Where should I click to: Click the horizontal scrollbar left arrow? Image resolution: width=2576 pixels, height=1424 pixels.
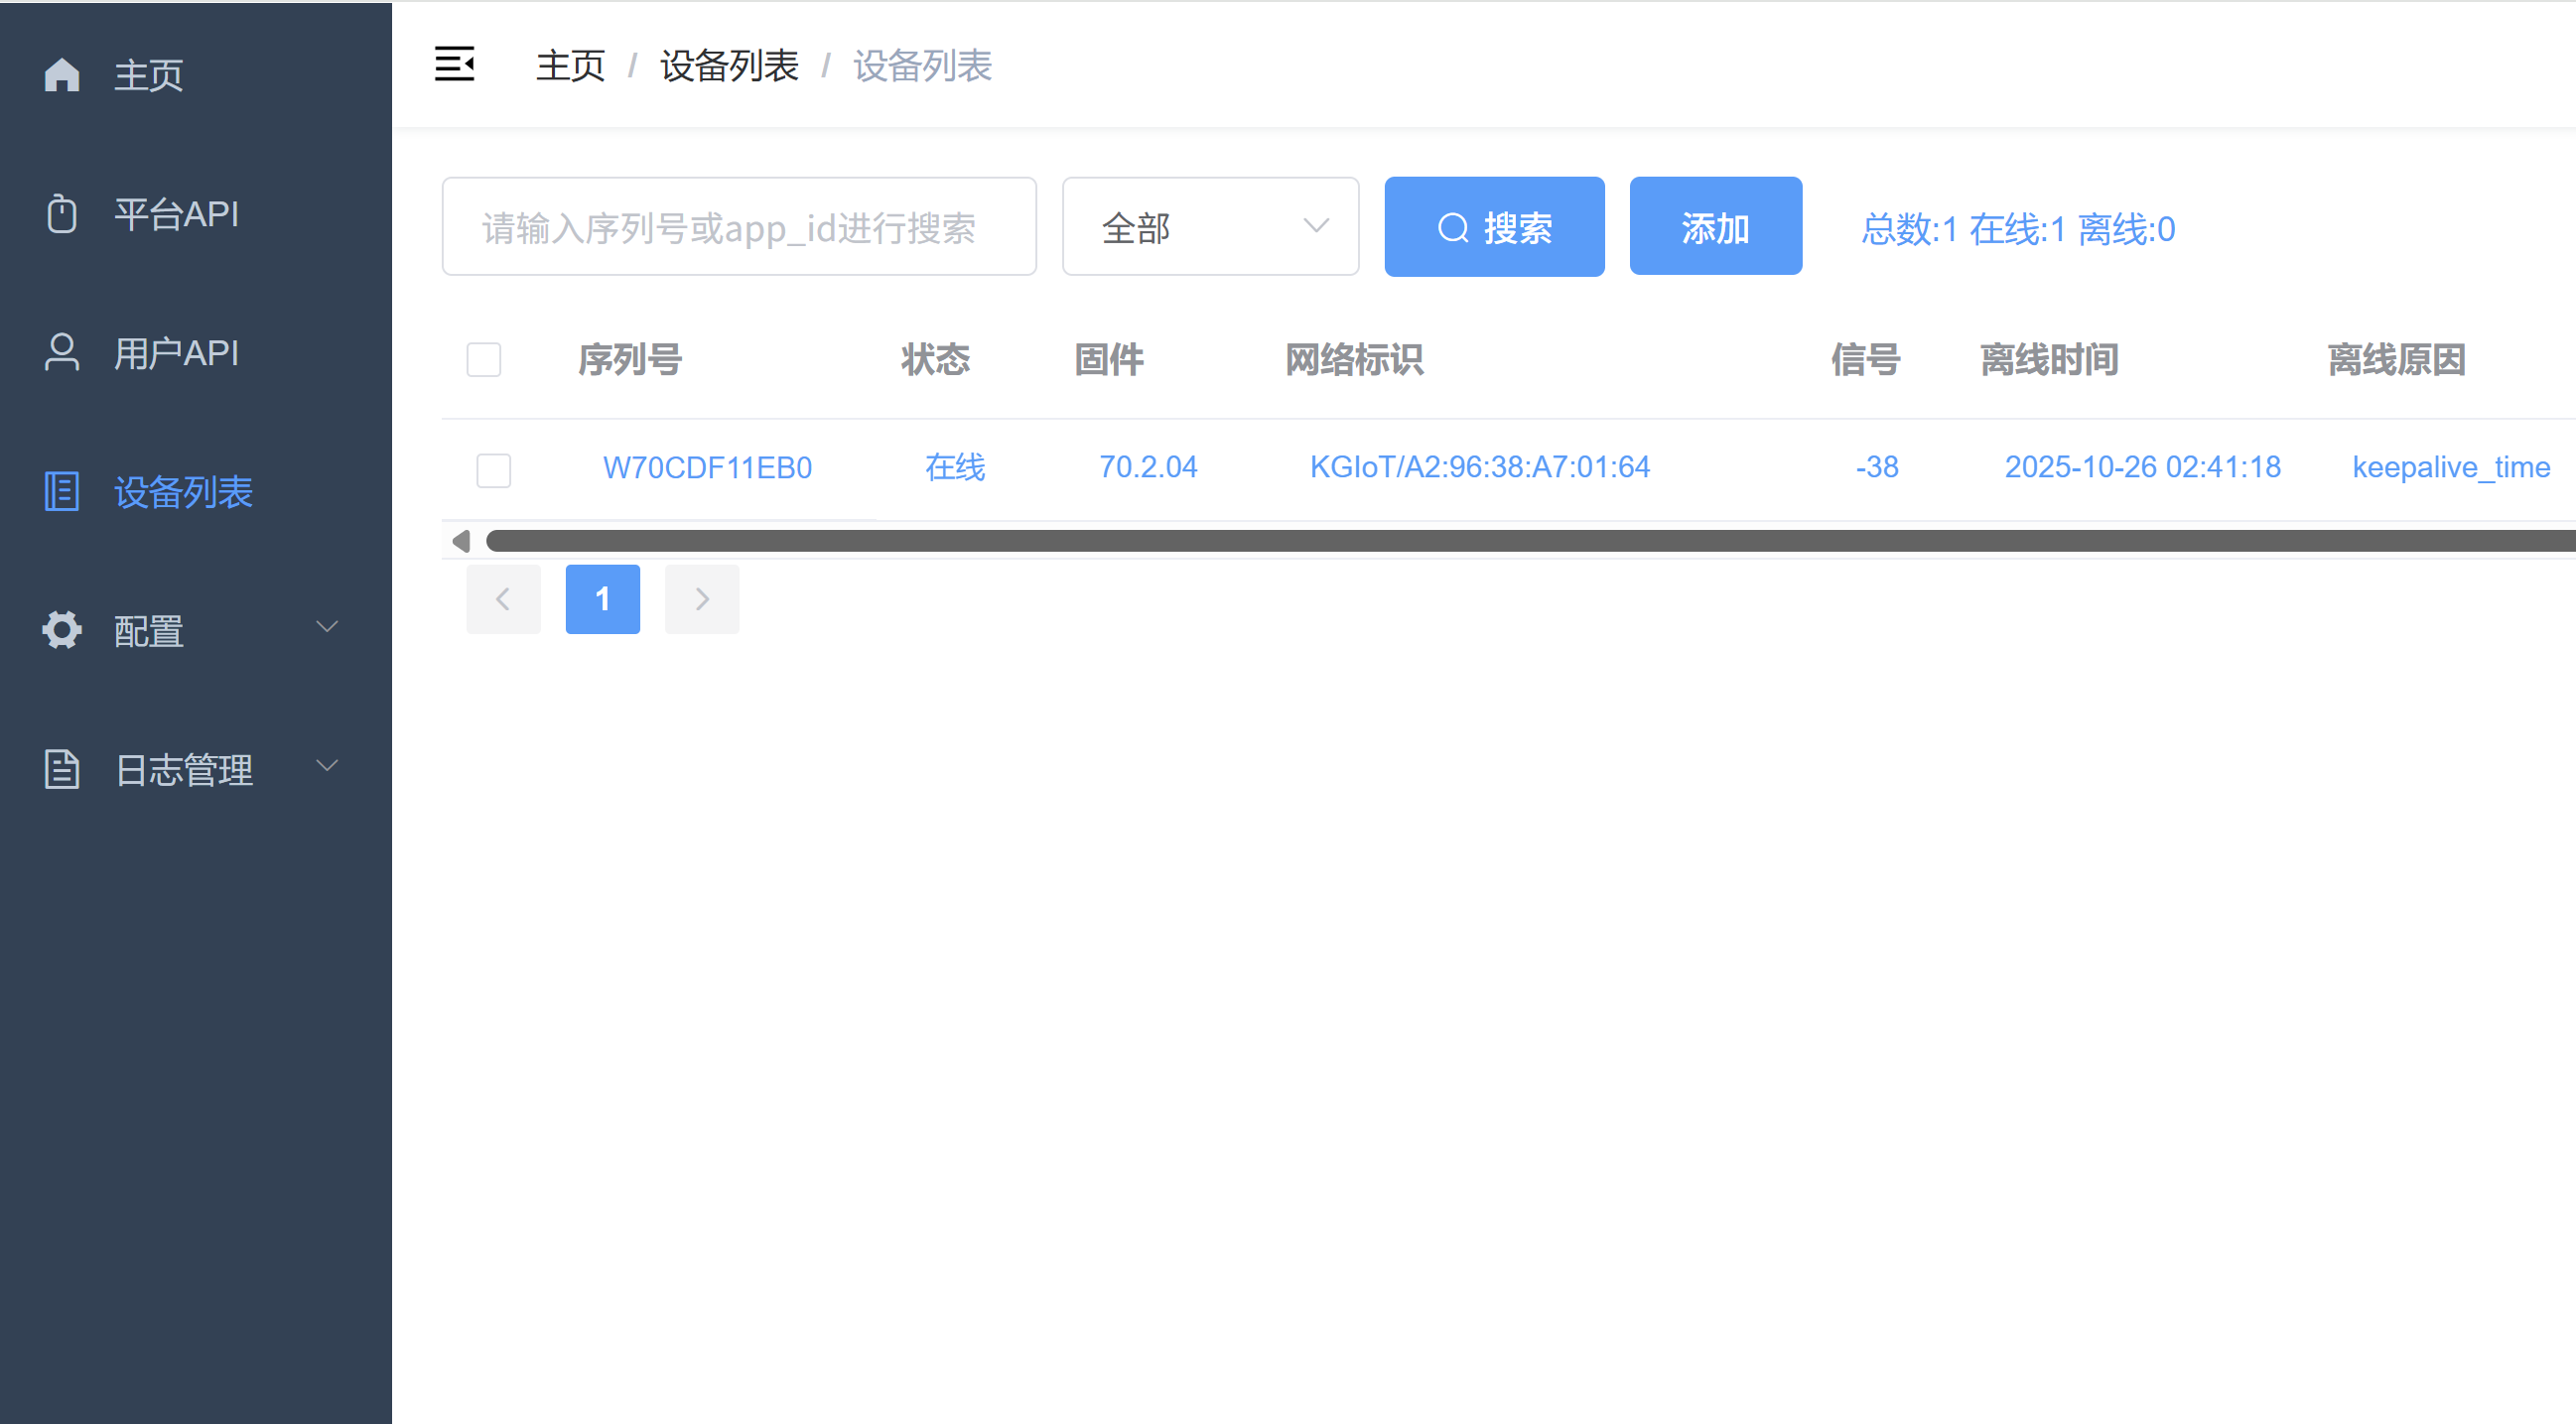coord(461,542)
